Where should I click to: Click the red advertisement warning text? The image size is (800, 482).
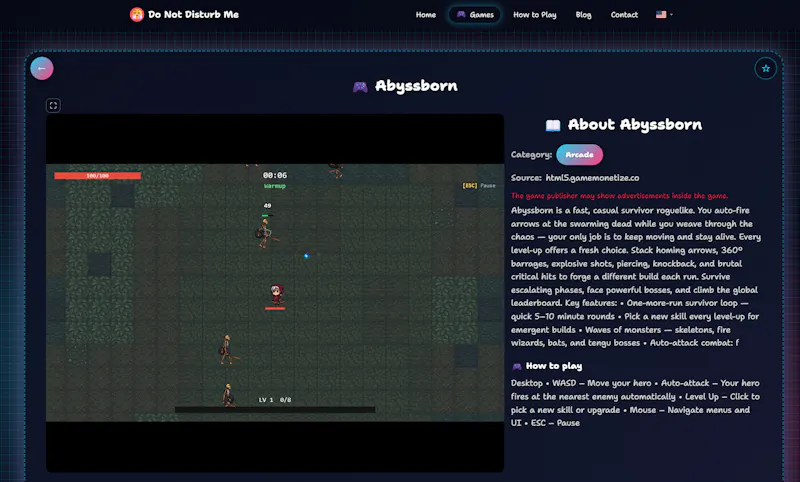coord(619,196)
